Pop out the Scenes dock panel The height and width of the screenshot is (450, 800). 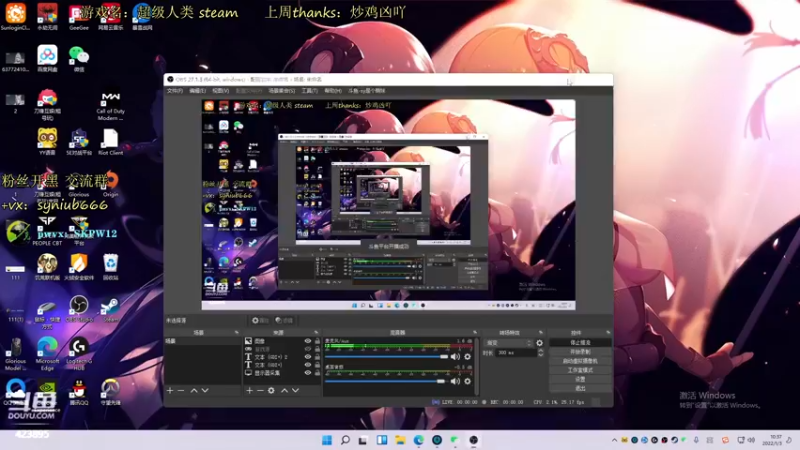[x=236, y=333]
